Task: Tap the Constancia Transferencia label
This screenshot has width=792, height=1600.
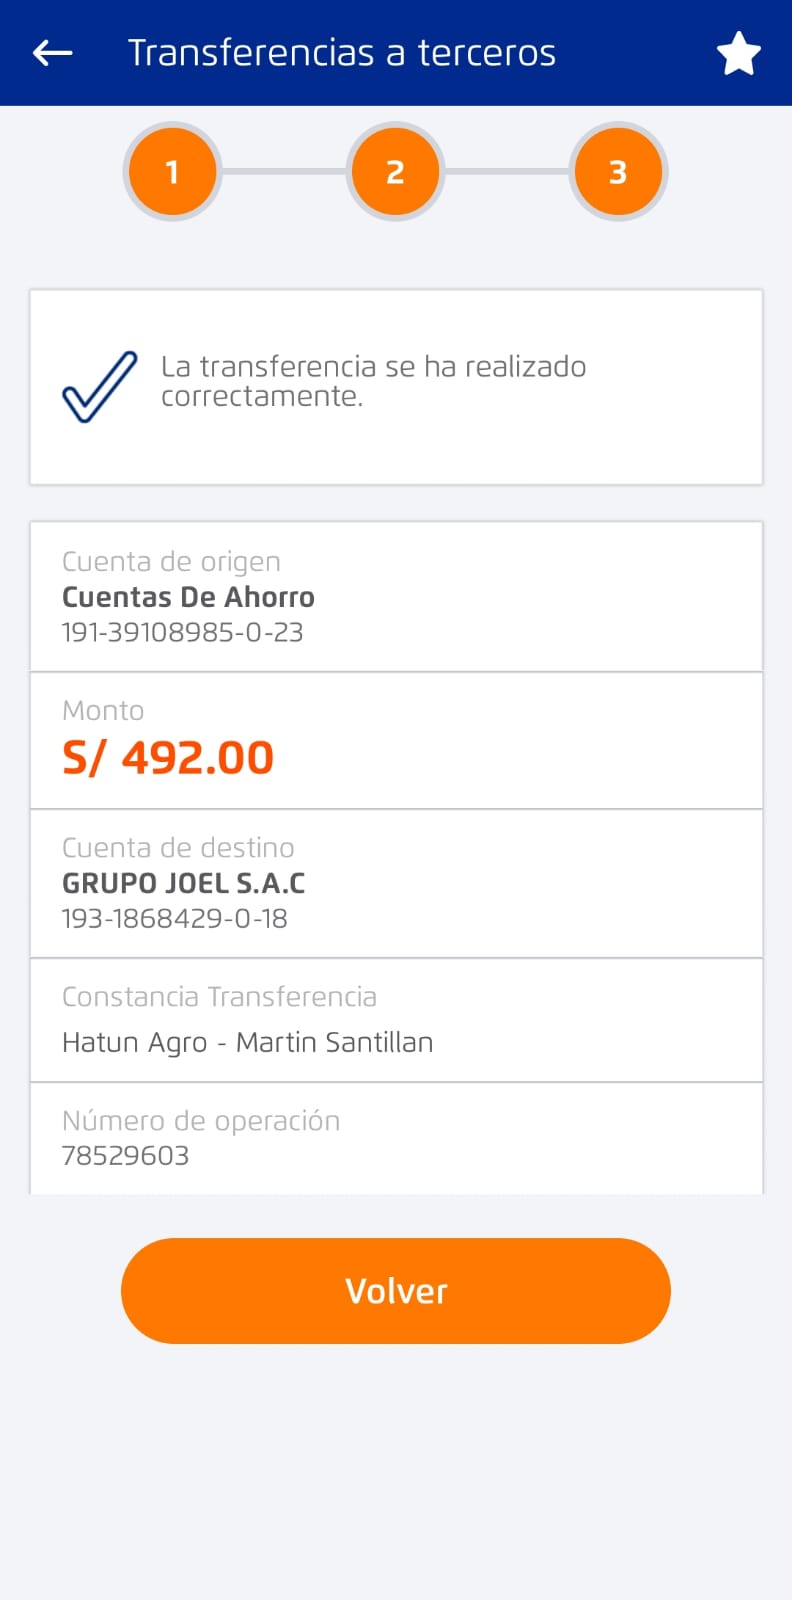Action: [219, 997]
